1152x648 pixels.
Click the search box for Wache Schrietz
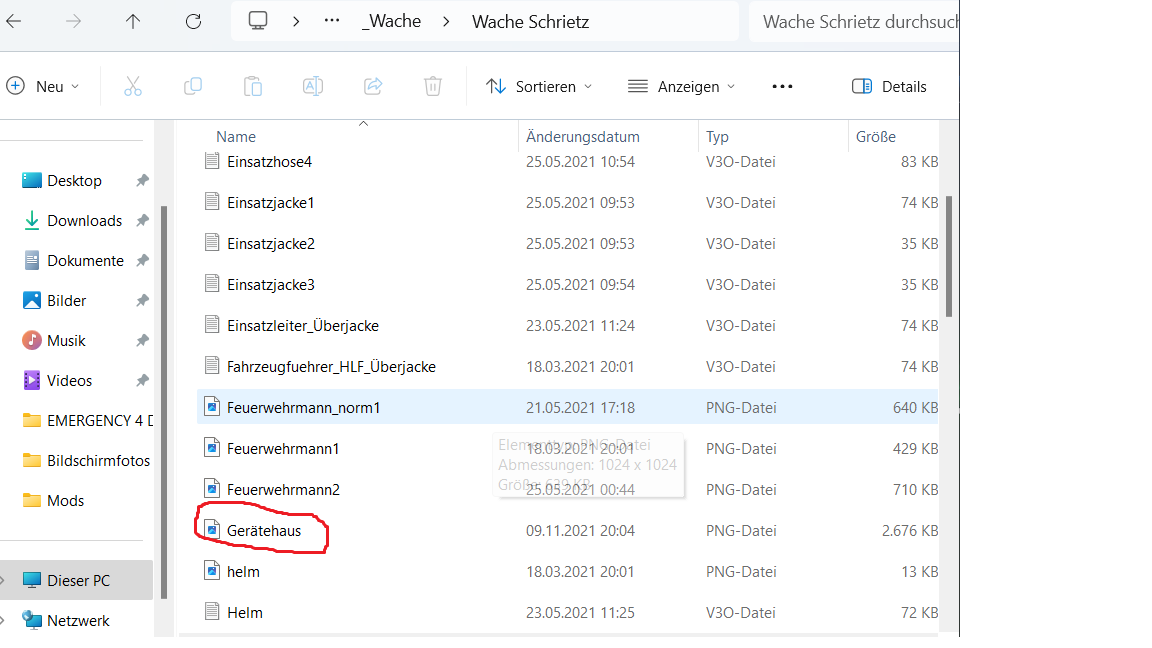pyautogui.click(x=855, y=21)
